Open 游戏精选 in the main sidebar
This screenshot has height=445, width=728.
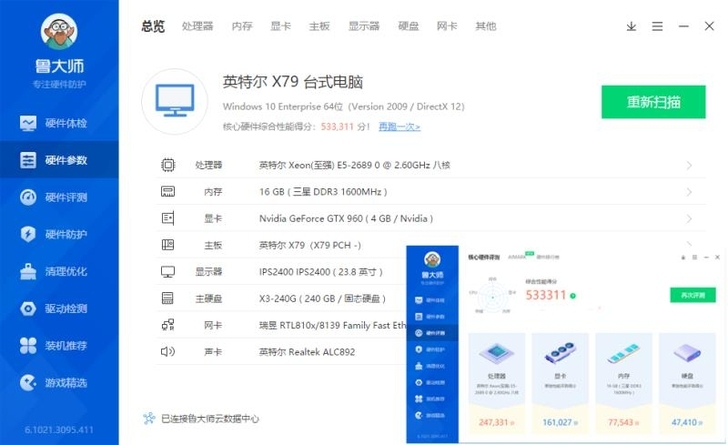point(59,383)
